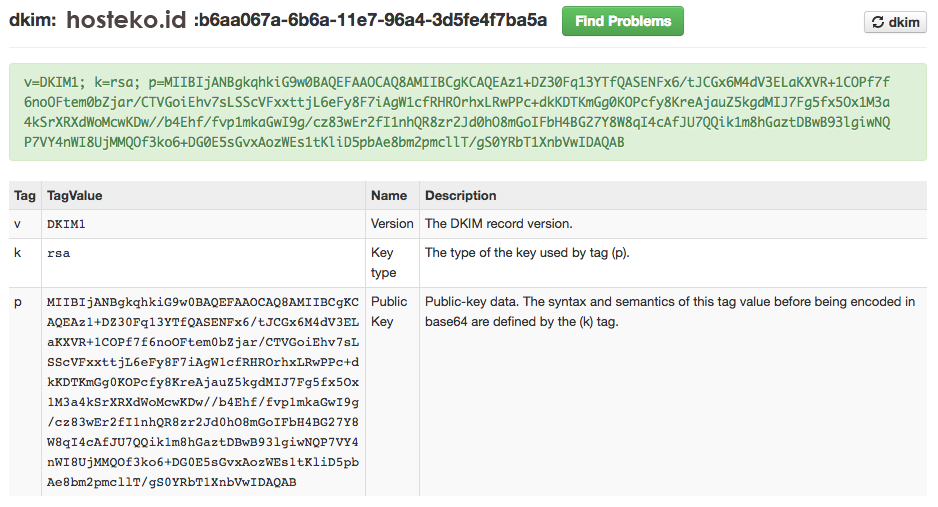Select the TagValue column header
The width and height of the screenshot is (938, 507).
point(75,196)
